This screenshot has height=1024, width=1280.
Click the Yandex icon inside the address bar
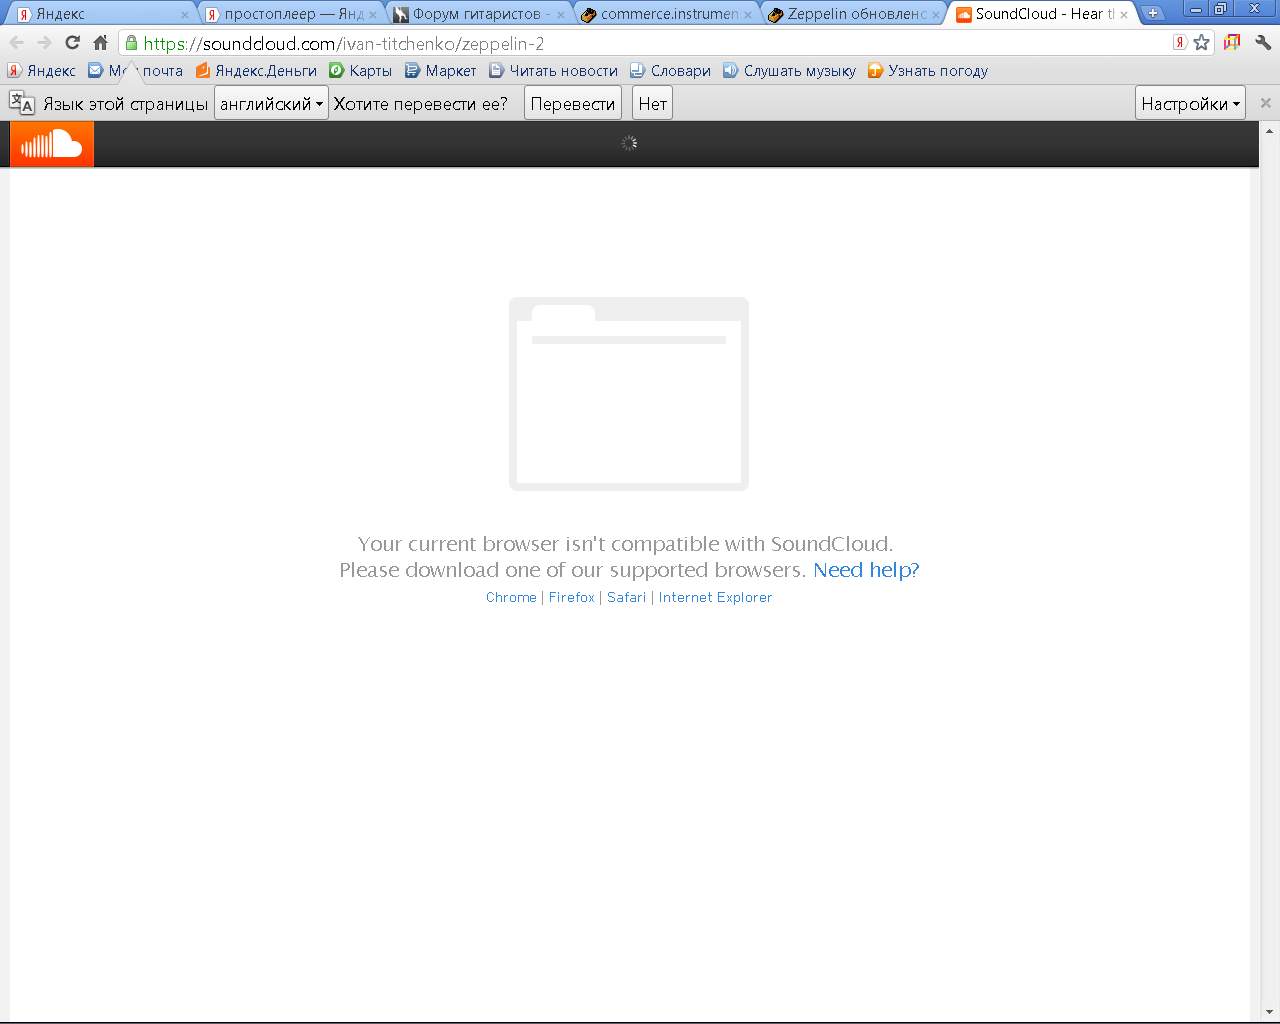click(x=1180, y=43)
